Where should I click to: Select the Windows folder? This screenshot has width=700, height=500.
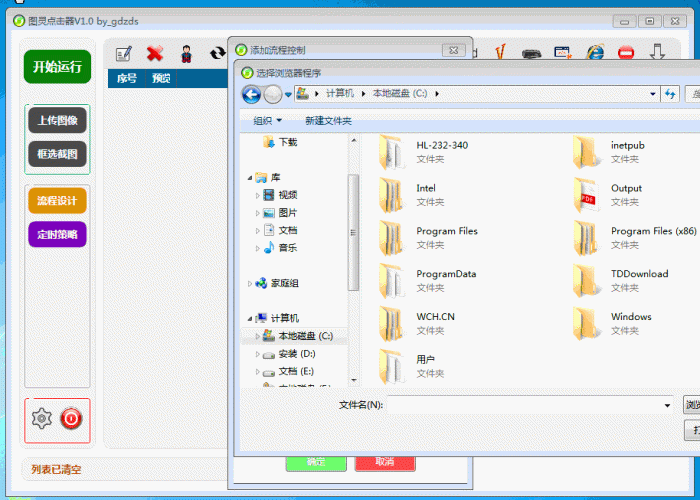[x=612, y=323]
